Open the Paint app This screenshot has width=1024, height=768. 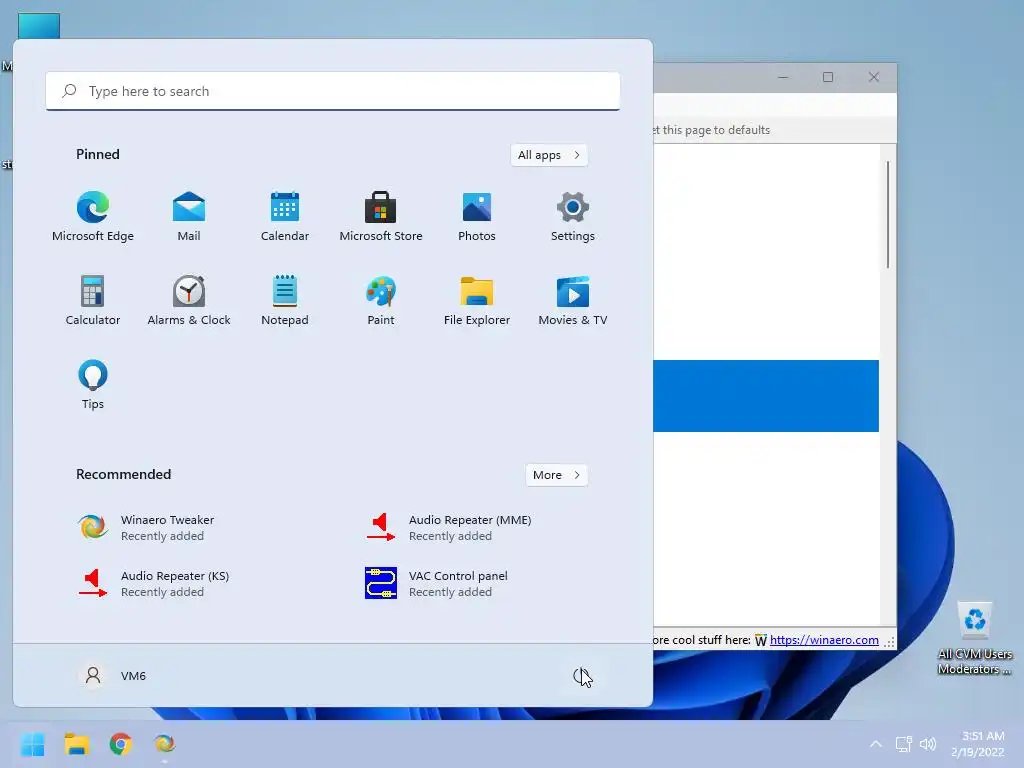pos(381,301)
